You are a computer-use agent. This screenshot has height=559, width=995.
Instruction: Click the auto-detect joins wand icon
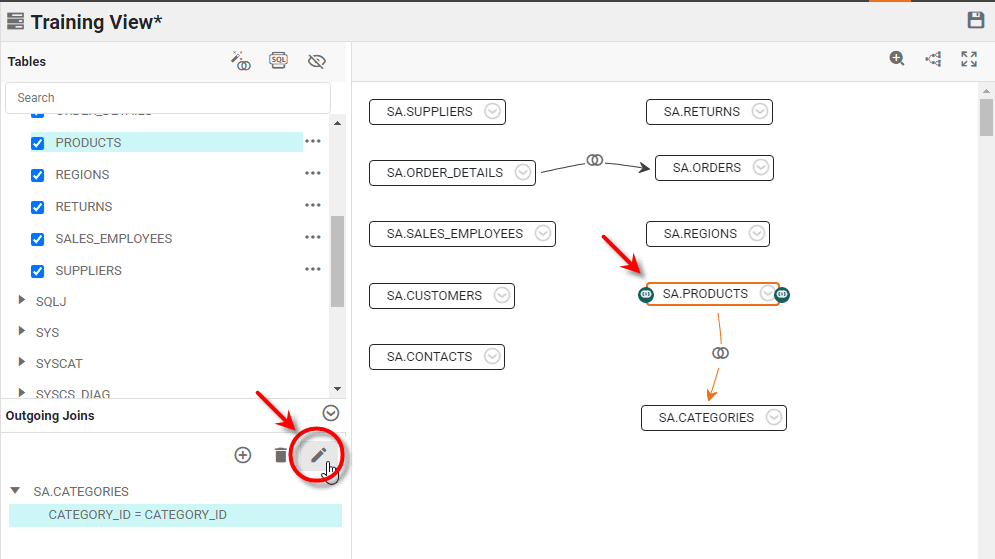(240, 62)
